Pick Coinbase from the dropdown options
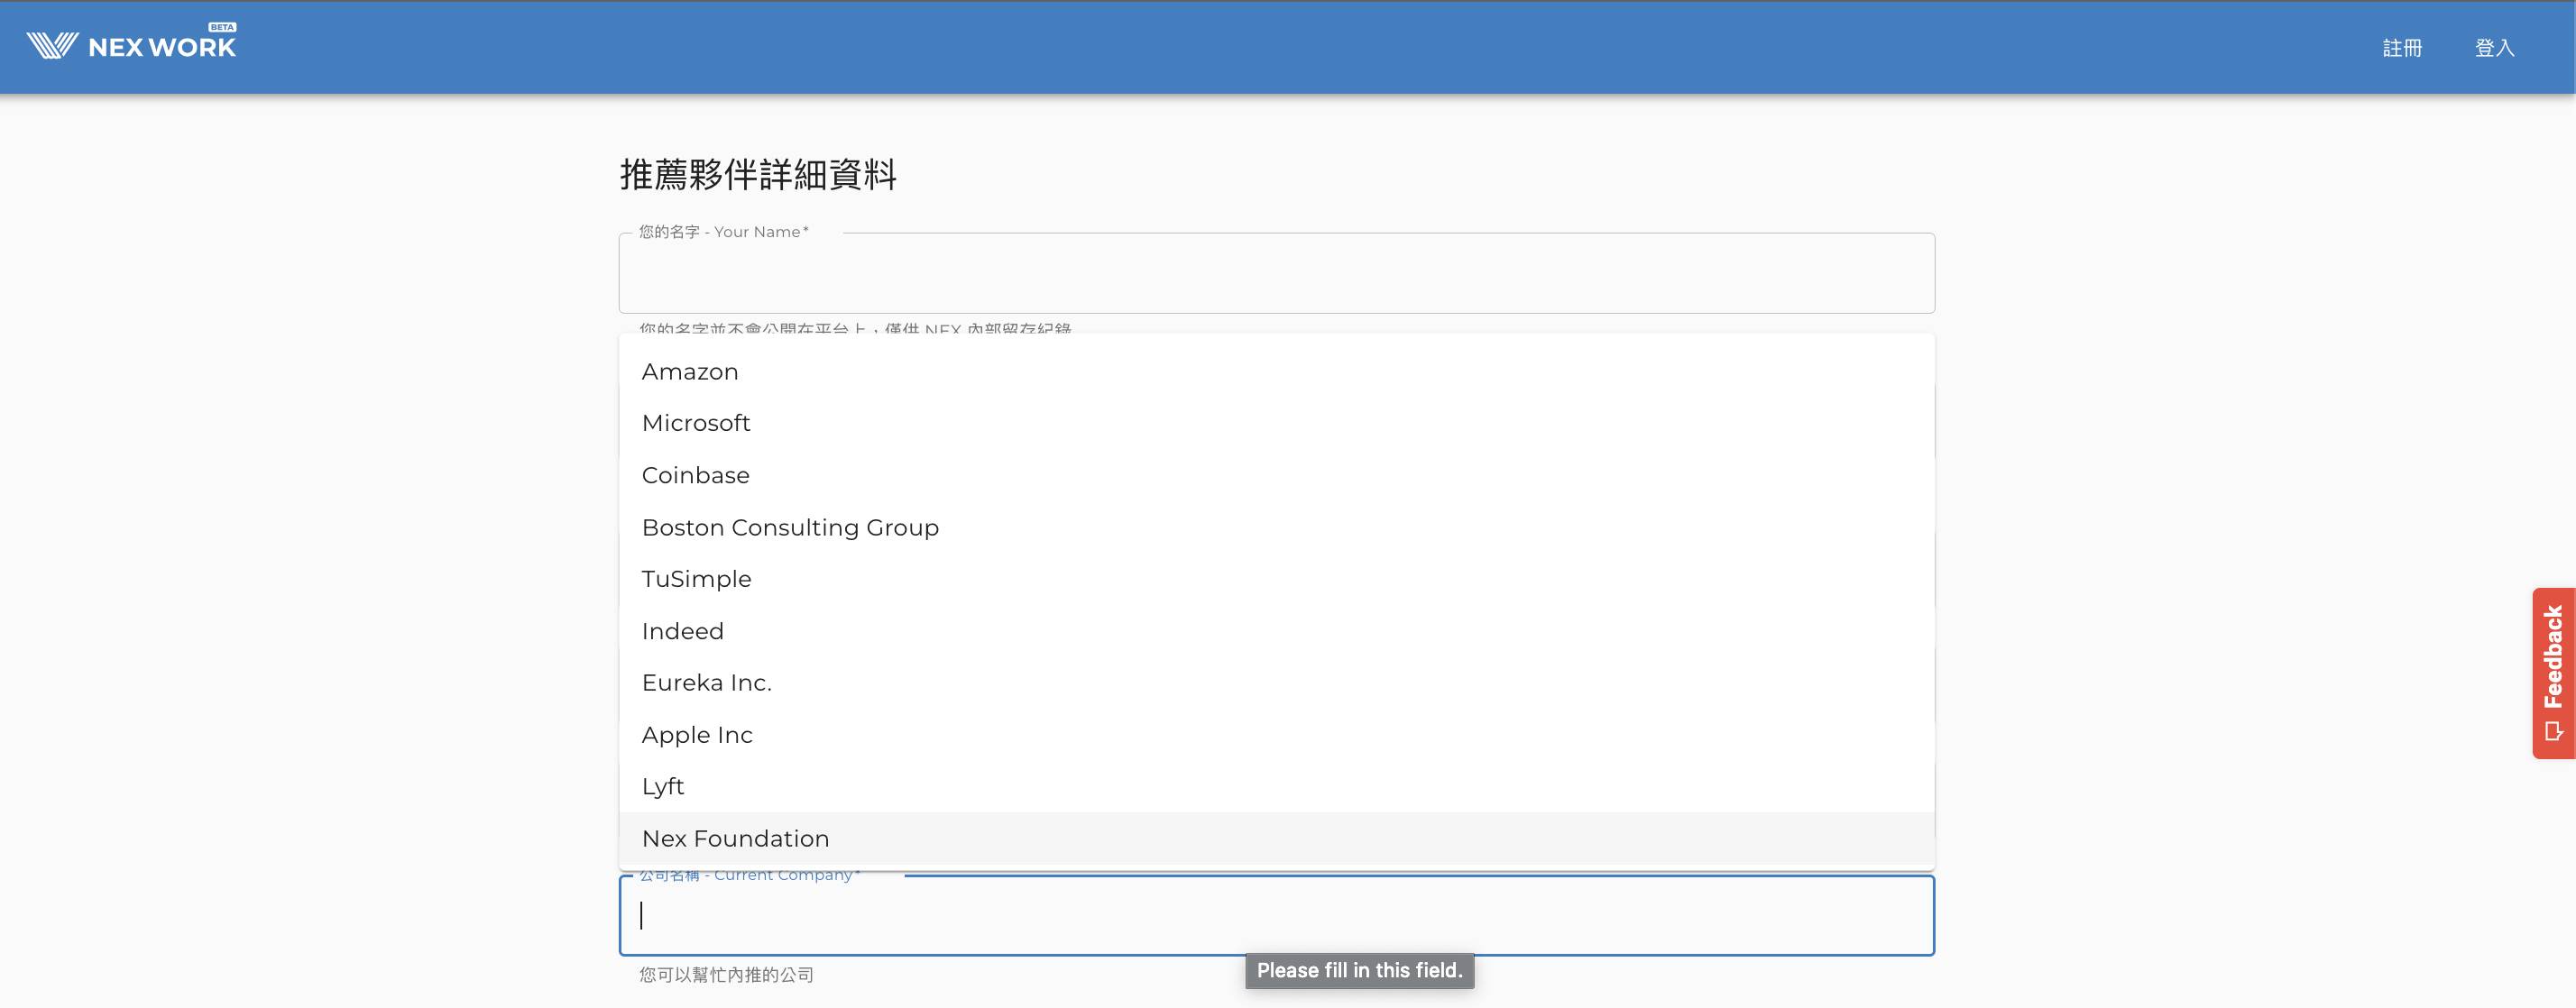 pyautogui.click(x=695, y=476)
